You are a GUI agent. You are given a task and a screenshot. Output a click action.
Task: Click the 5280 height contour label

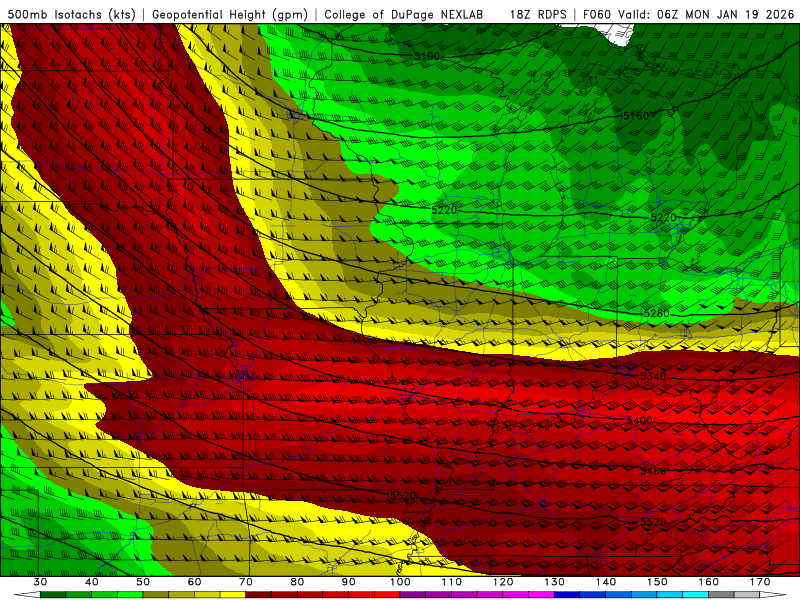pyautogui.click(x=656, y=313)
